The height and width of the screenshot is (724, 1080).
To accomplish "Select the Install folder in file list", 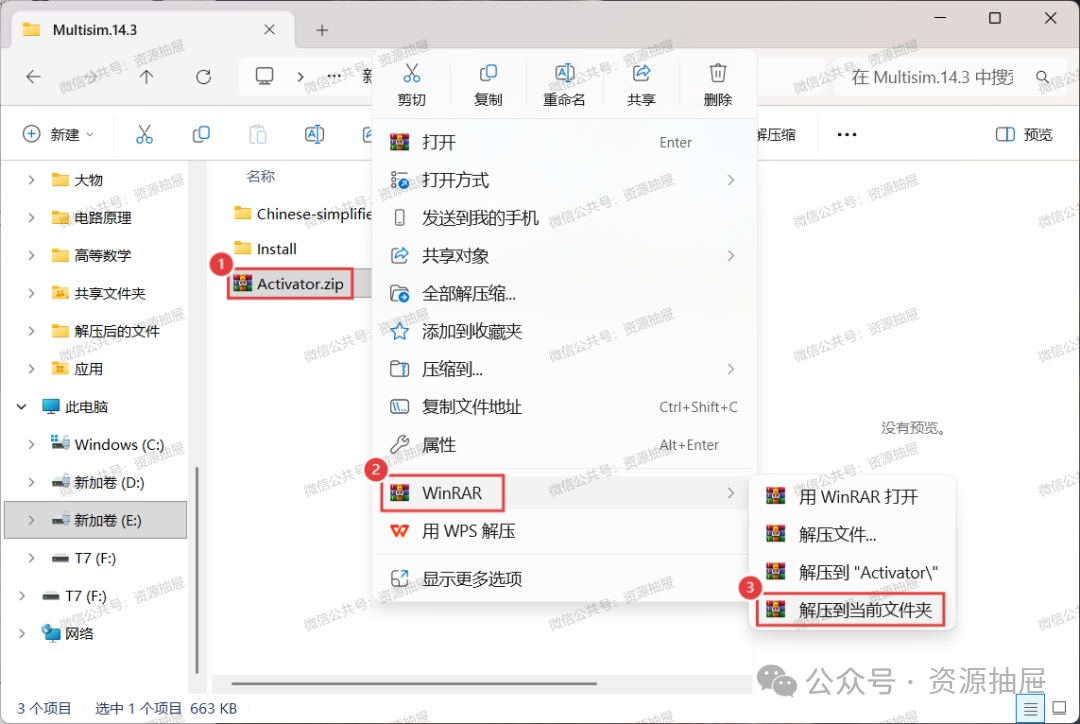I will tap(266, 249).
